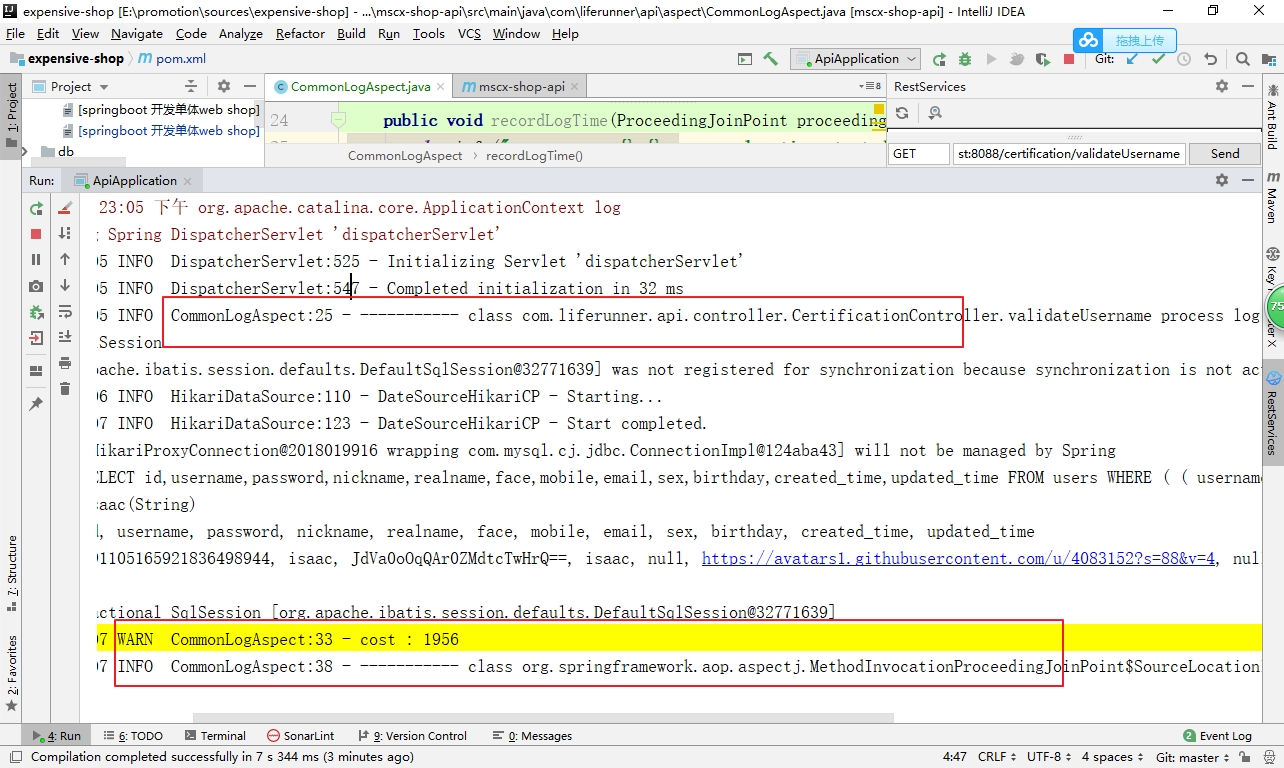Screen dimensions: 1284x768
Task: Change the CRLF line separator
Action: [997, 757]
